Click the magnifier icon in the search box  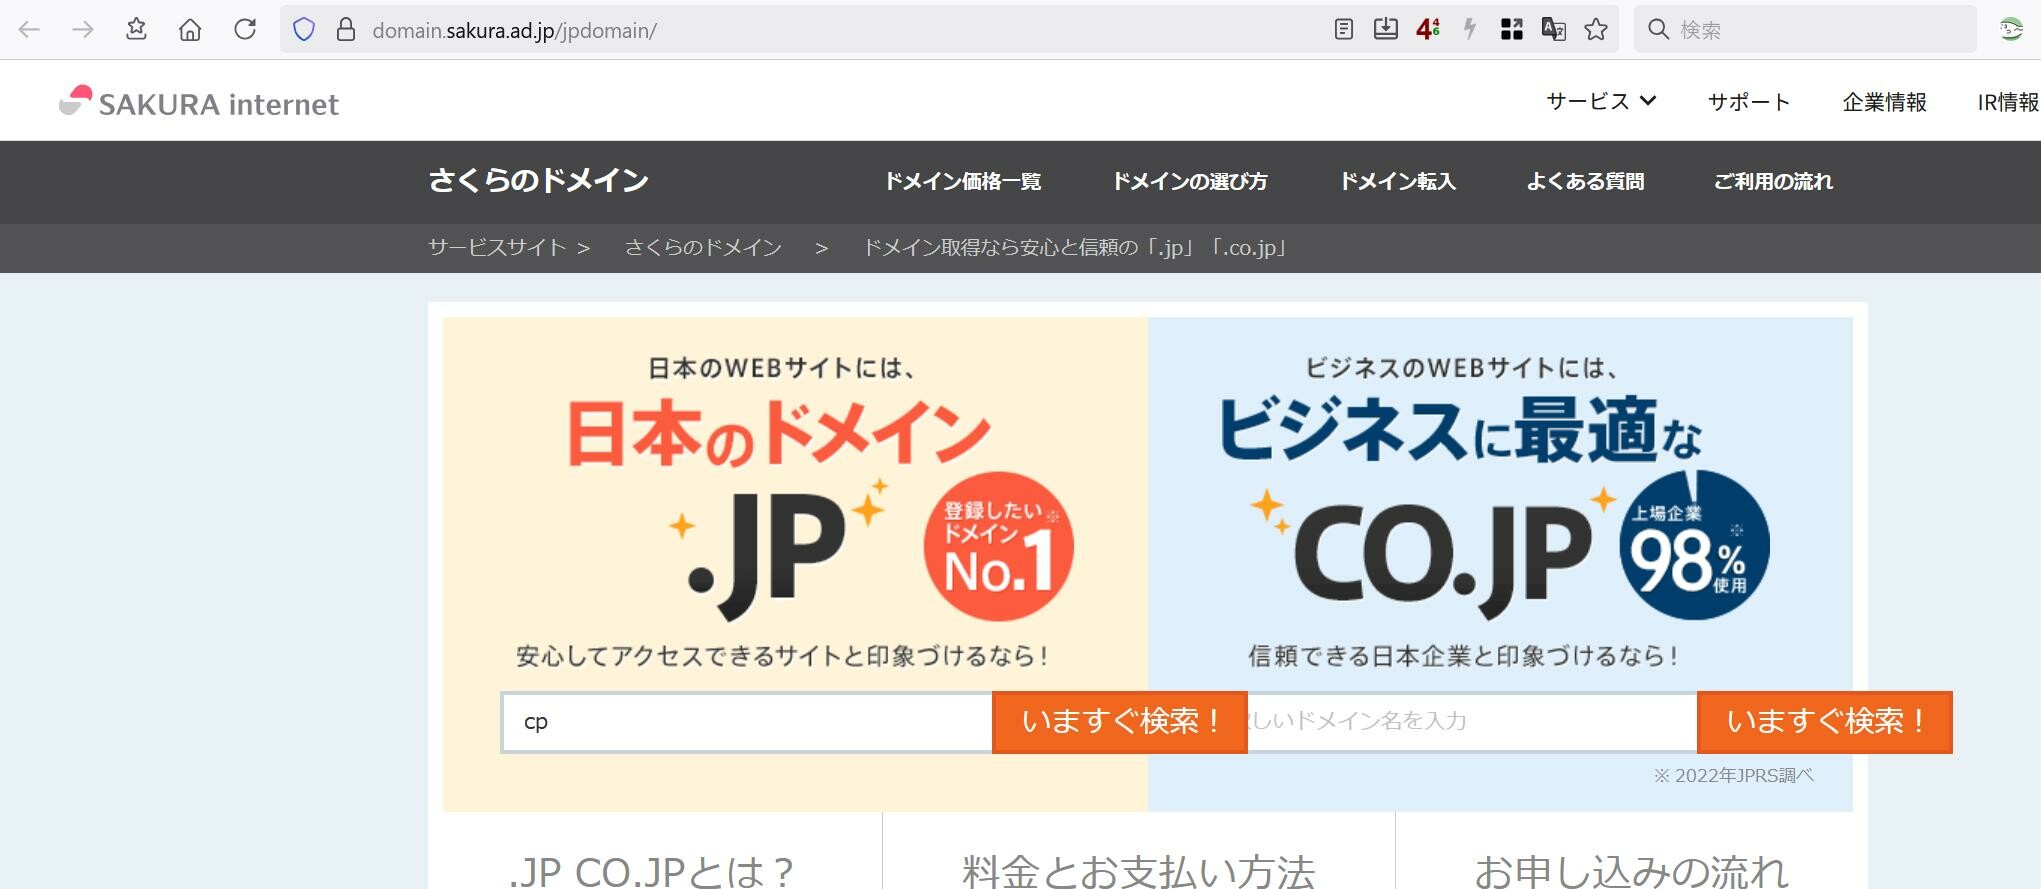pyautogui.click(x=1659, y=30)
